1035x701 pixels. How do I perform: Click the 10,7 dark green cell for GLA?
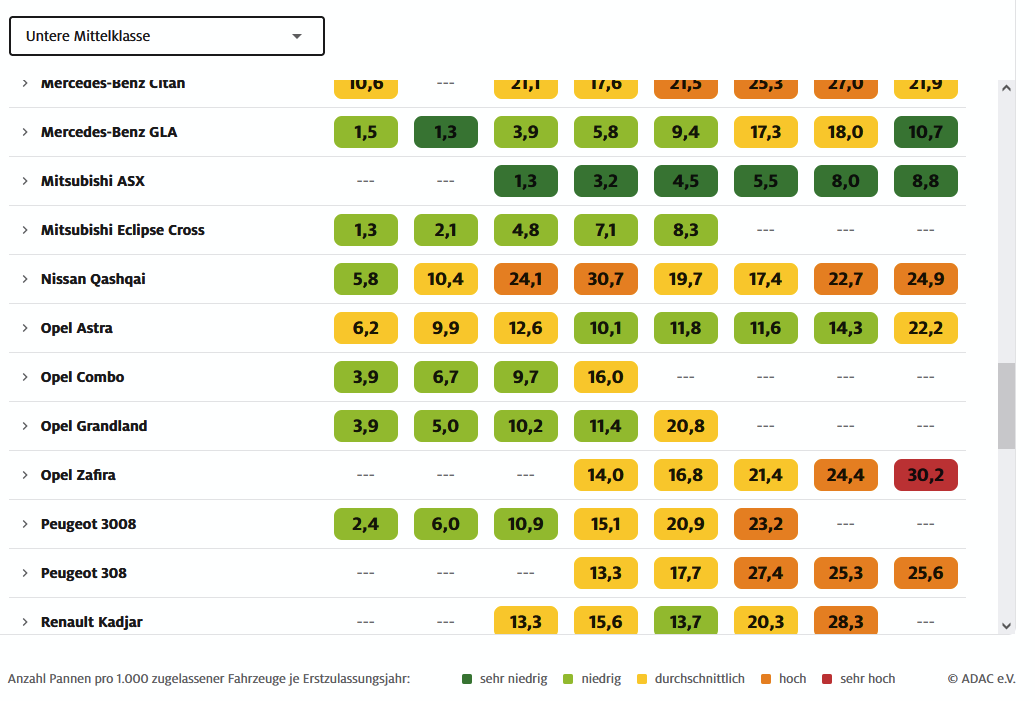tap(925, 132)
